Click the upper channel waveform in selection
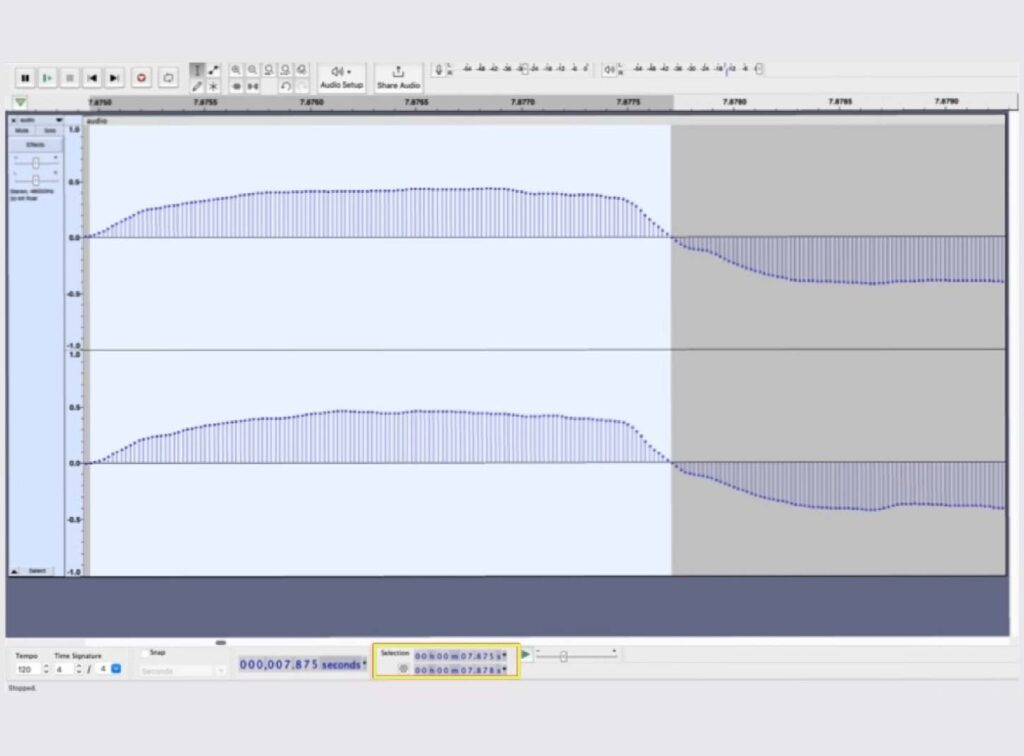The width and height of the screenshot is (1024, 756). tap(379, 213)
